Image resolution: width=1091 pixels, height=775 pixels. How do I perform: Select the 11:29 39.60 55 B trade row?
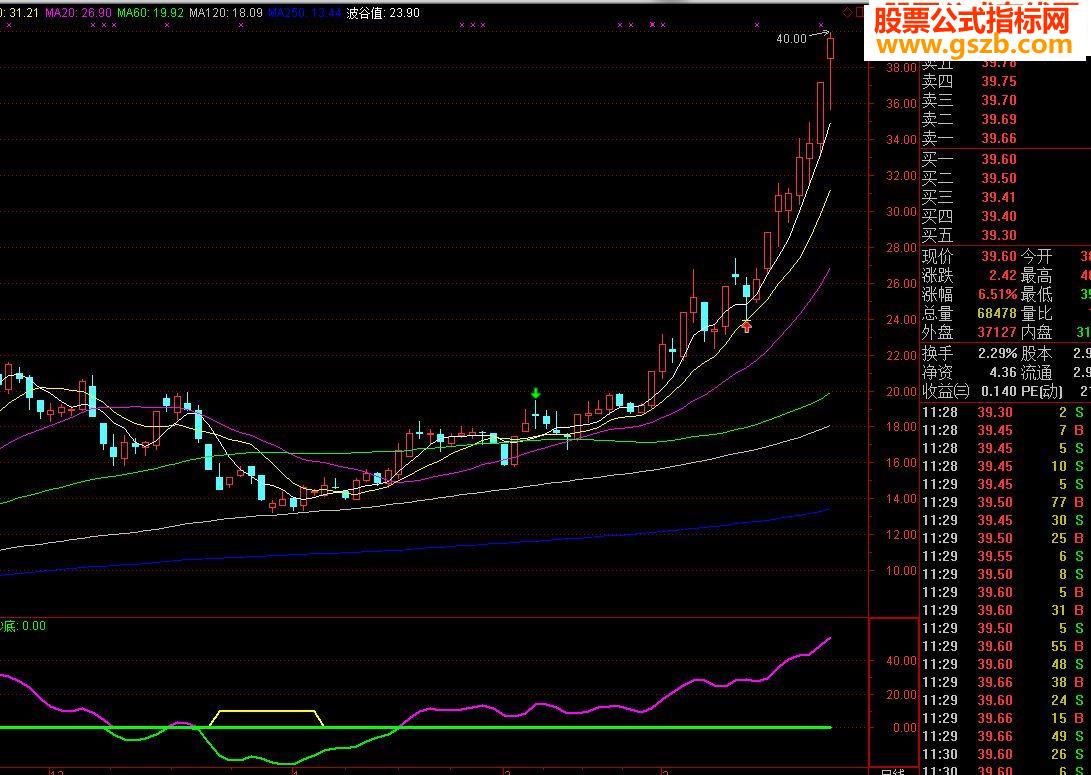pyautogui.click(x=1005, y=646)
